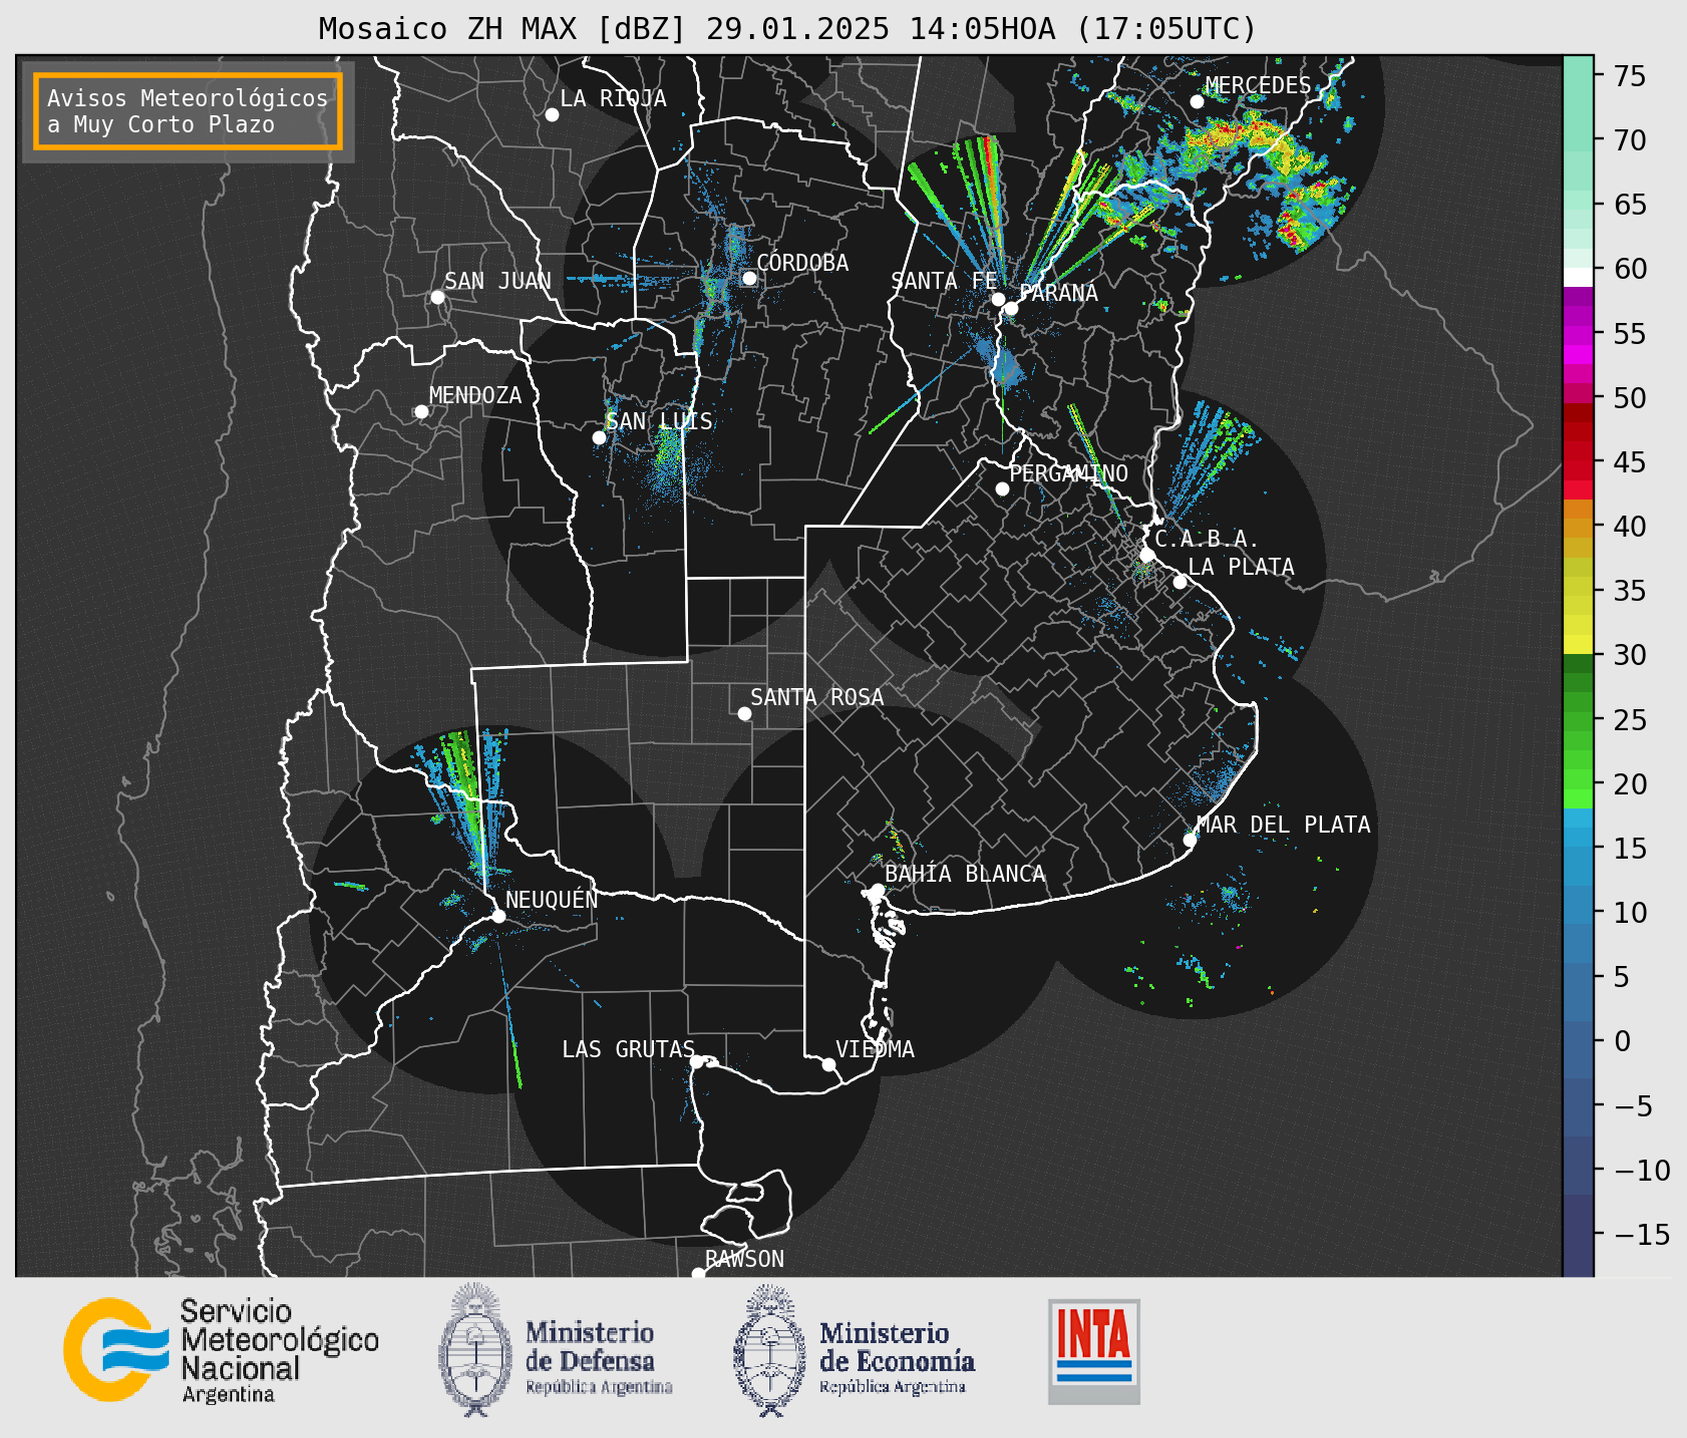Pick the green 25 dBZ colorbar segment

1578,720
